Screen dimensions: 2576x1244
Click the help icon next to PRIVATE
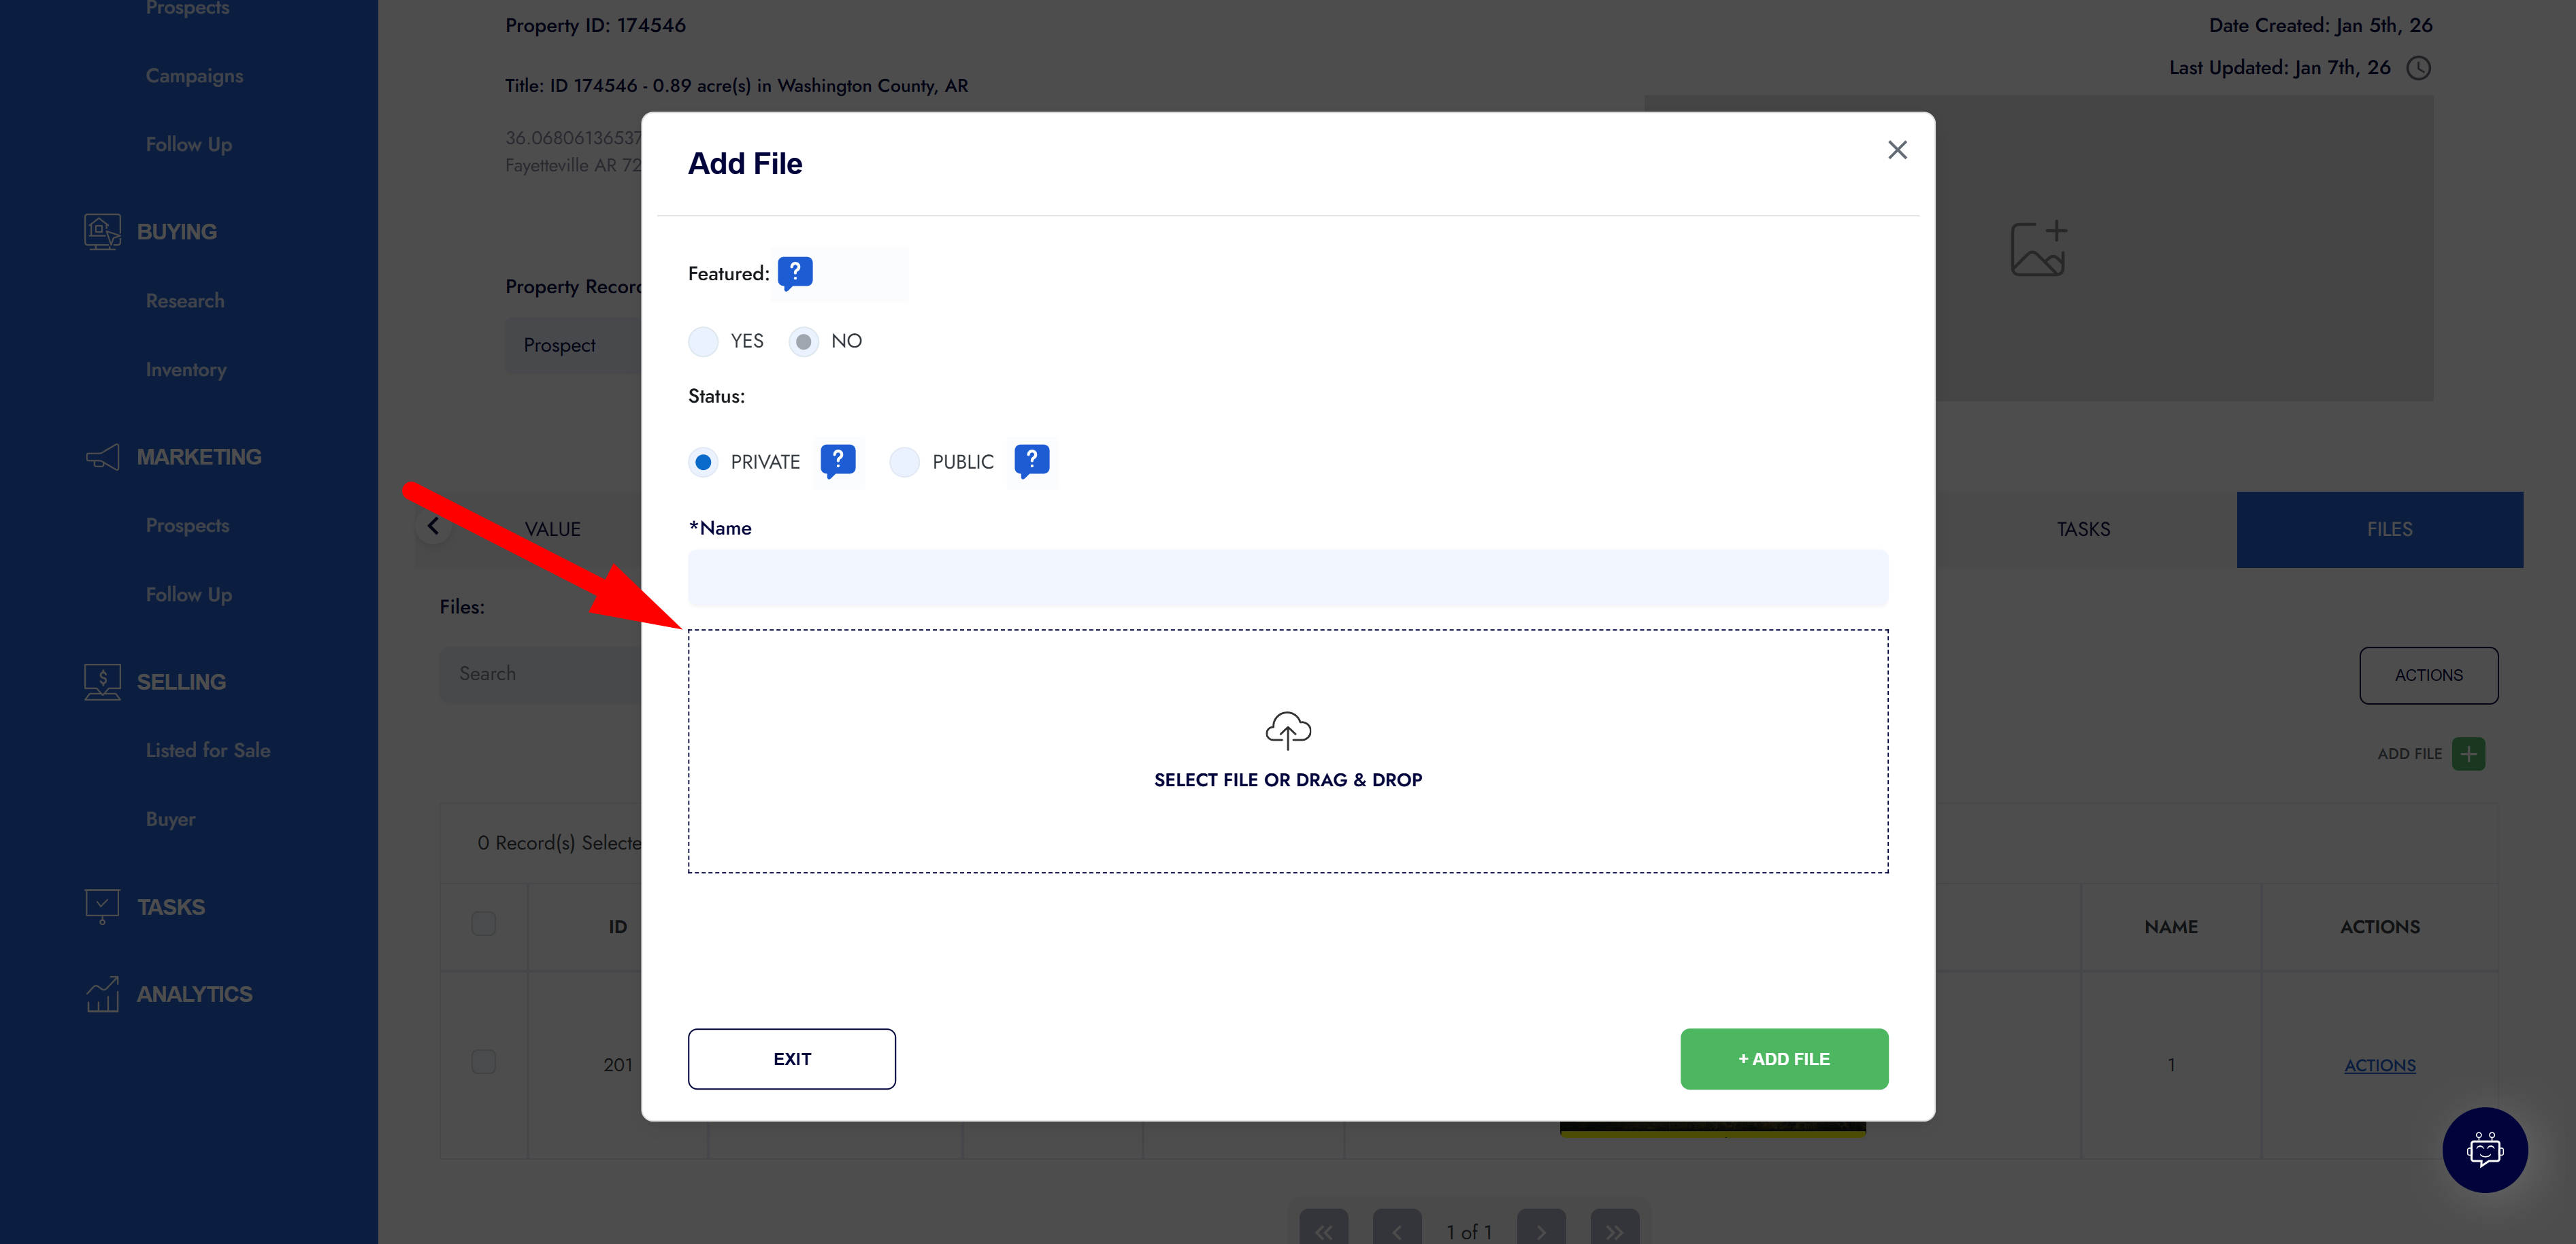point(838,460)
